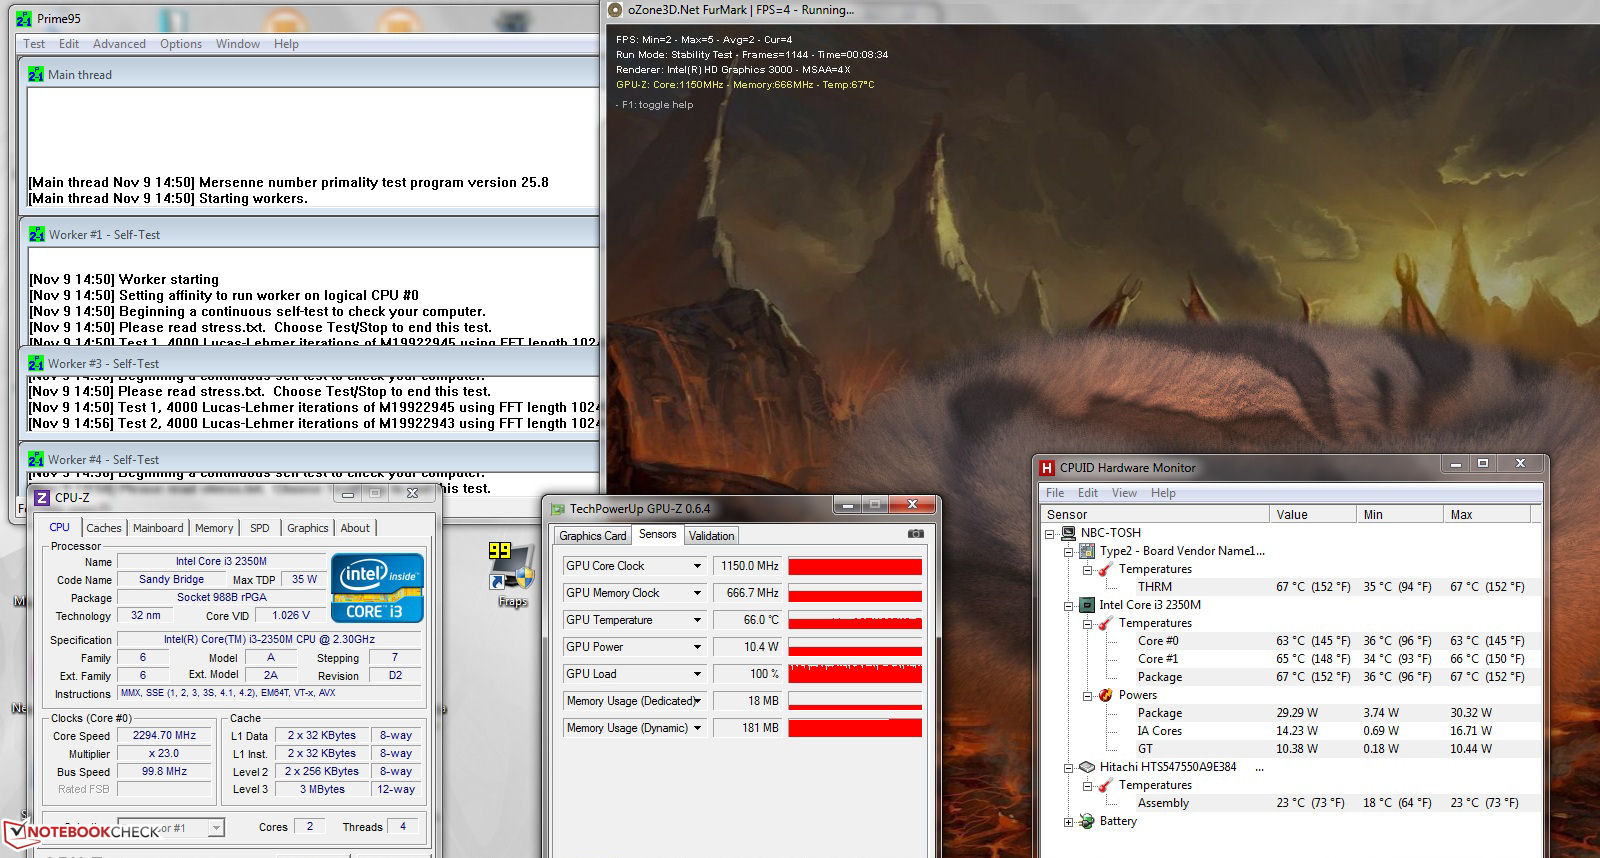Click the FurMark title bar icon
Viewport: 1600px width, 858px height.
[x=616, y=10]
